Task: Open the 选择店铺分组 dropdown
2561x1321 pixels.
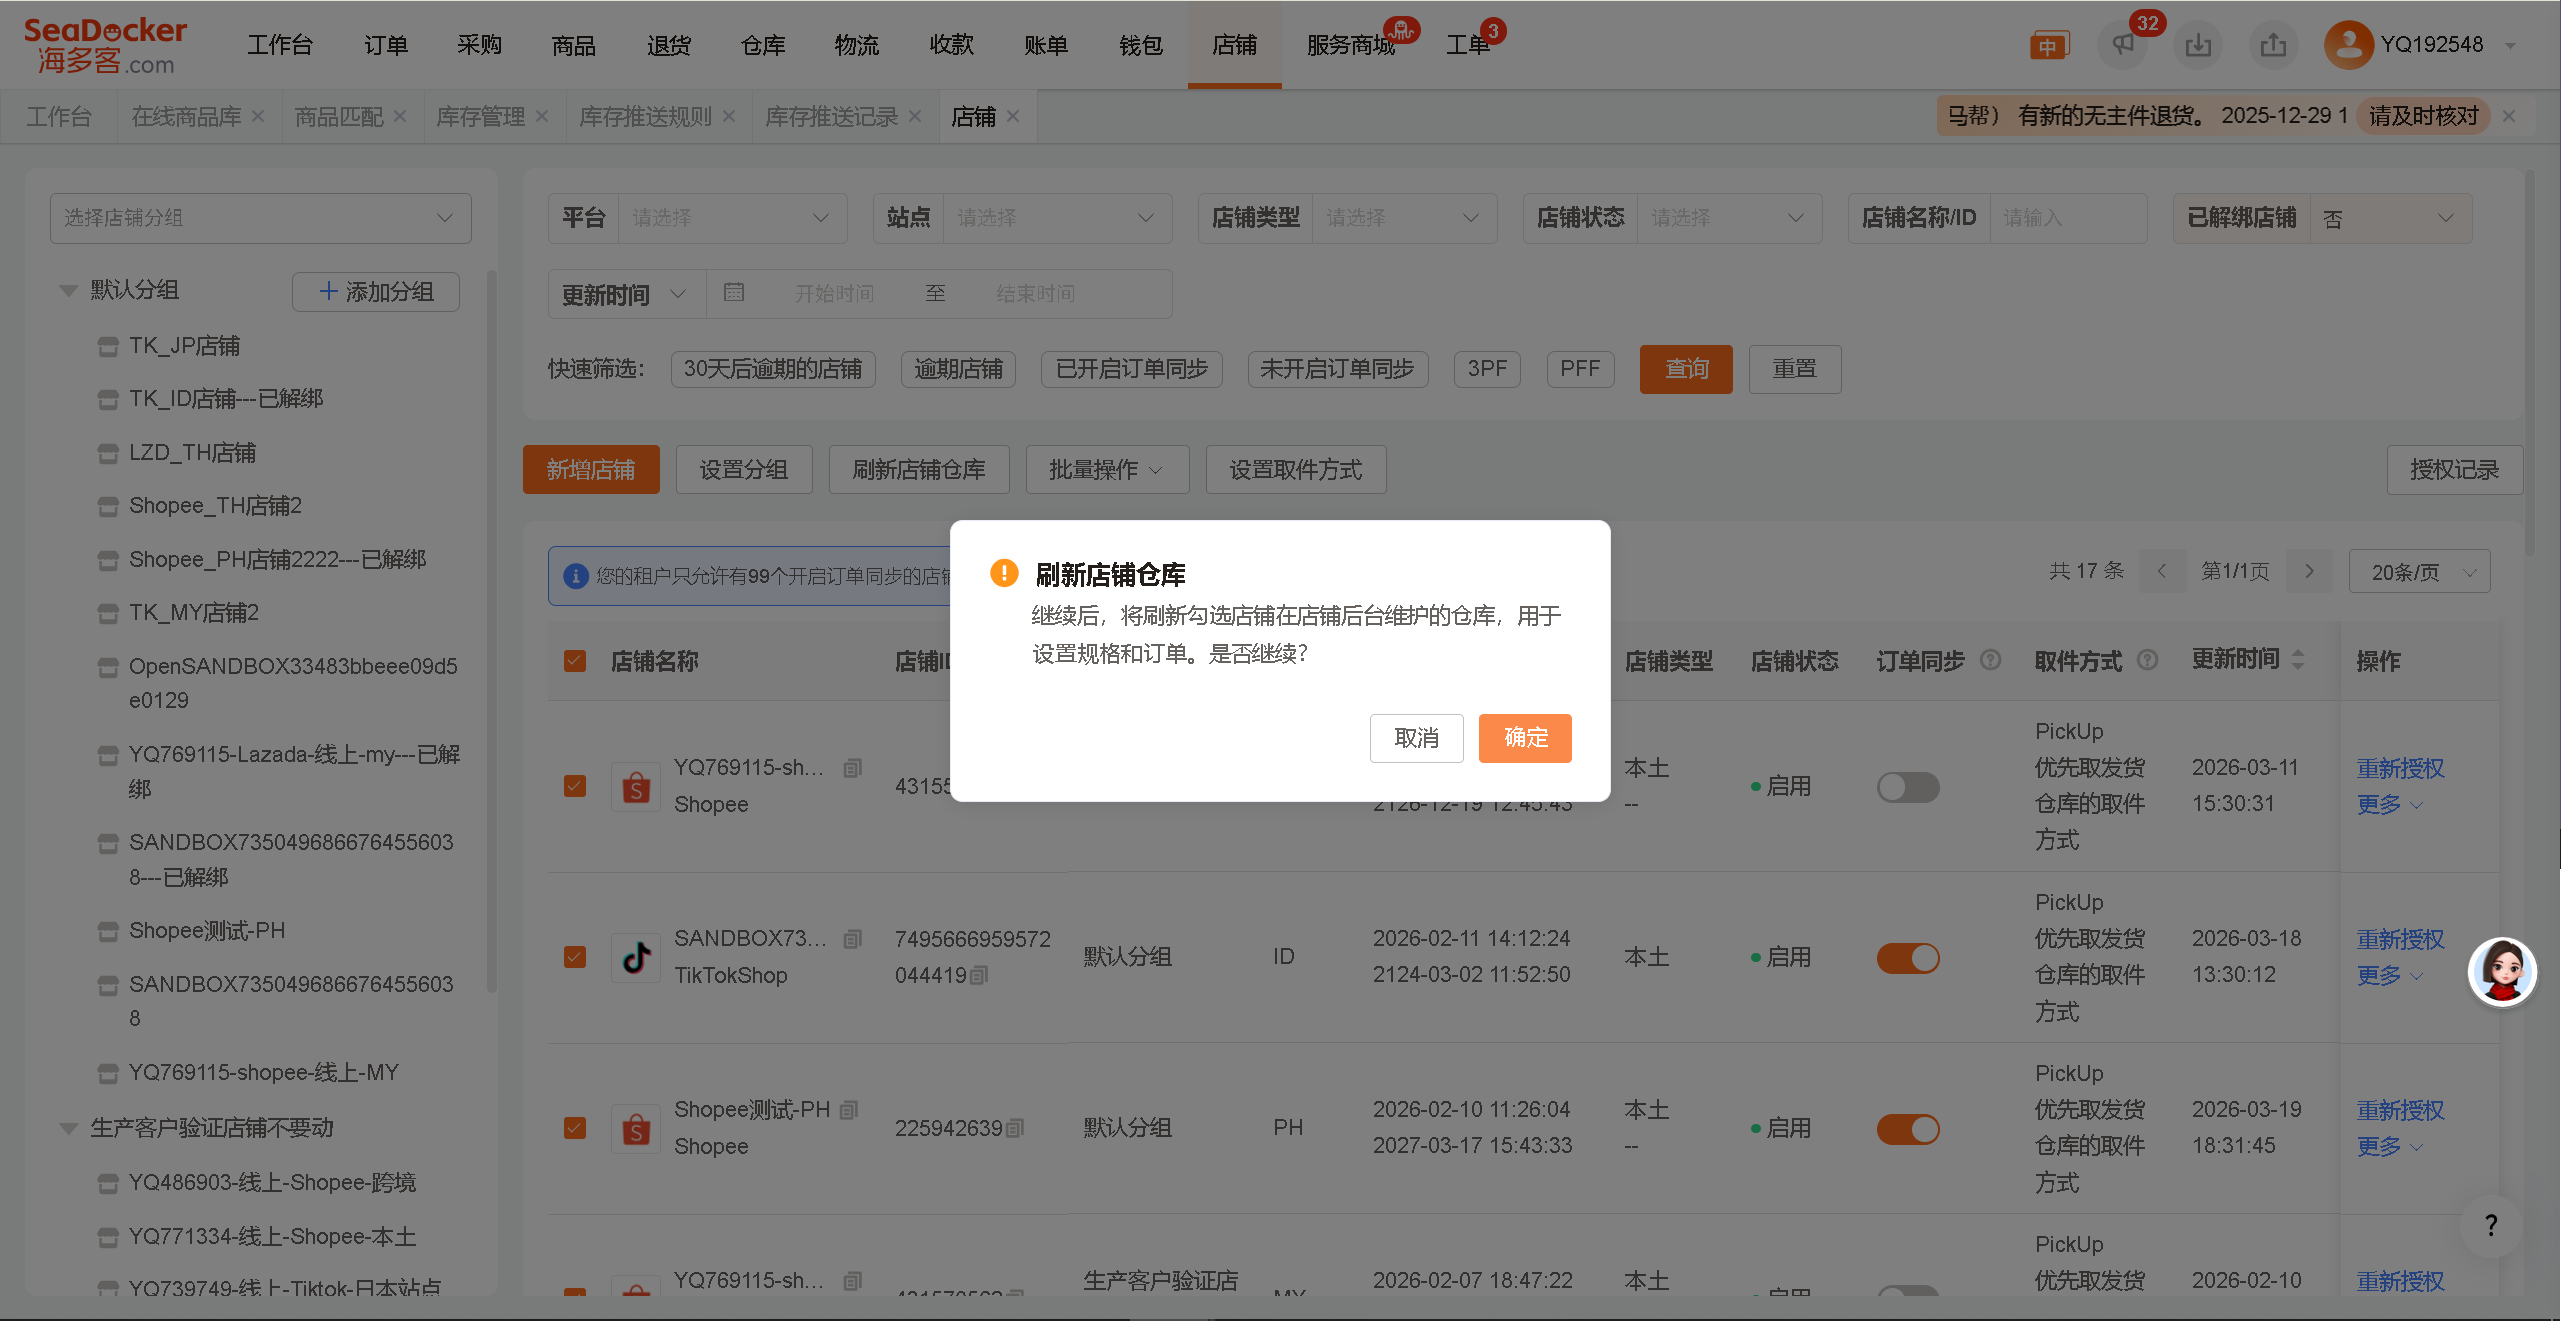Action: point(260,218)
